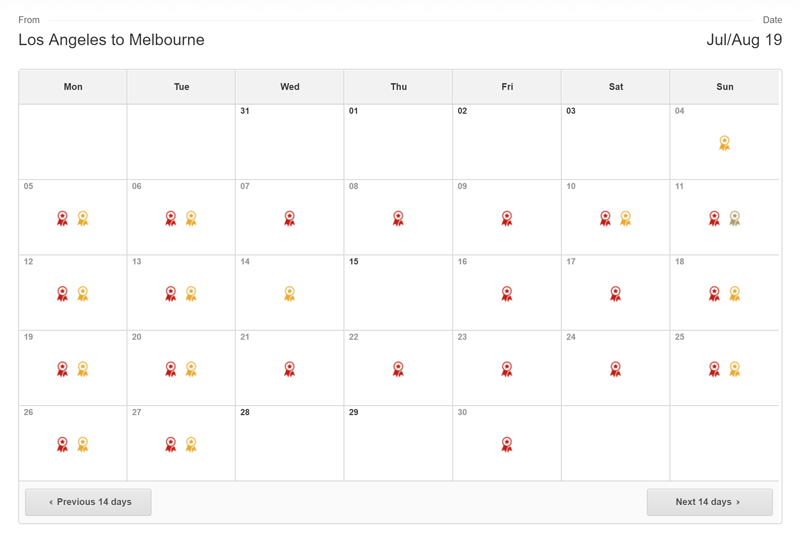
Task: Pick the red ribbon on Thursday 22
Action: (398, 369)
